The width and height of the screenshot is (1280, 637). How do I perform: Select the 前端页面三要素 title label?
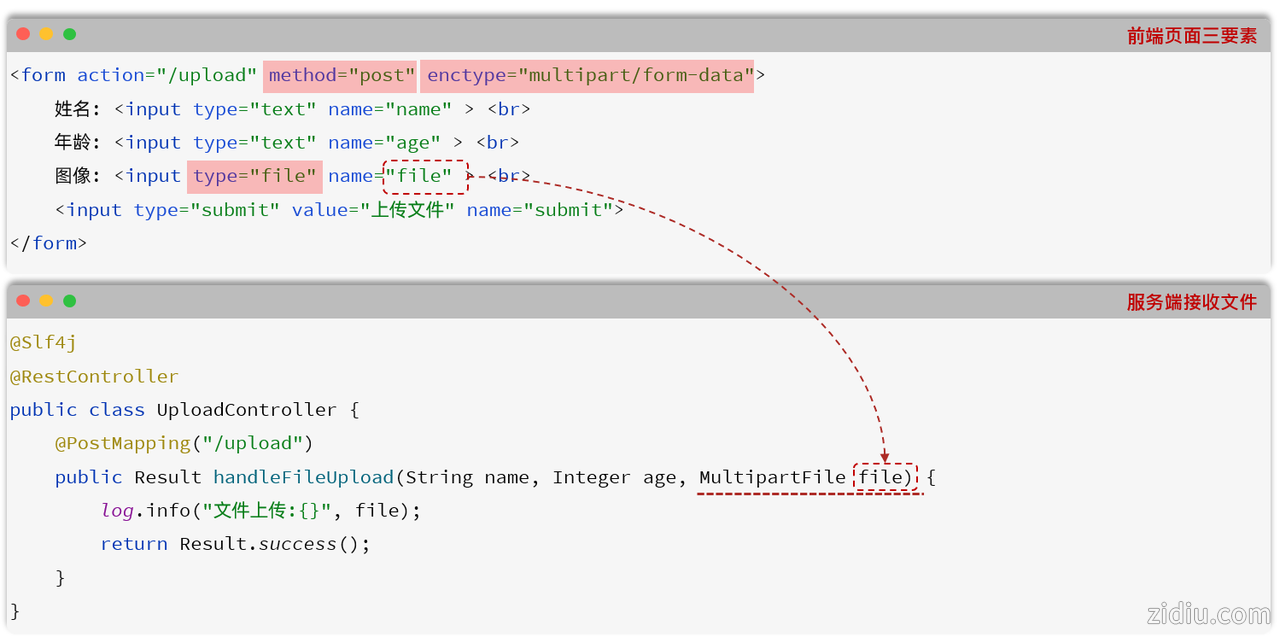pos(1191,36)
